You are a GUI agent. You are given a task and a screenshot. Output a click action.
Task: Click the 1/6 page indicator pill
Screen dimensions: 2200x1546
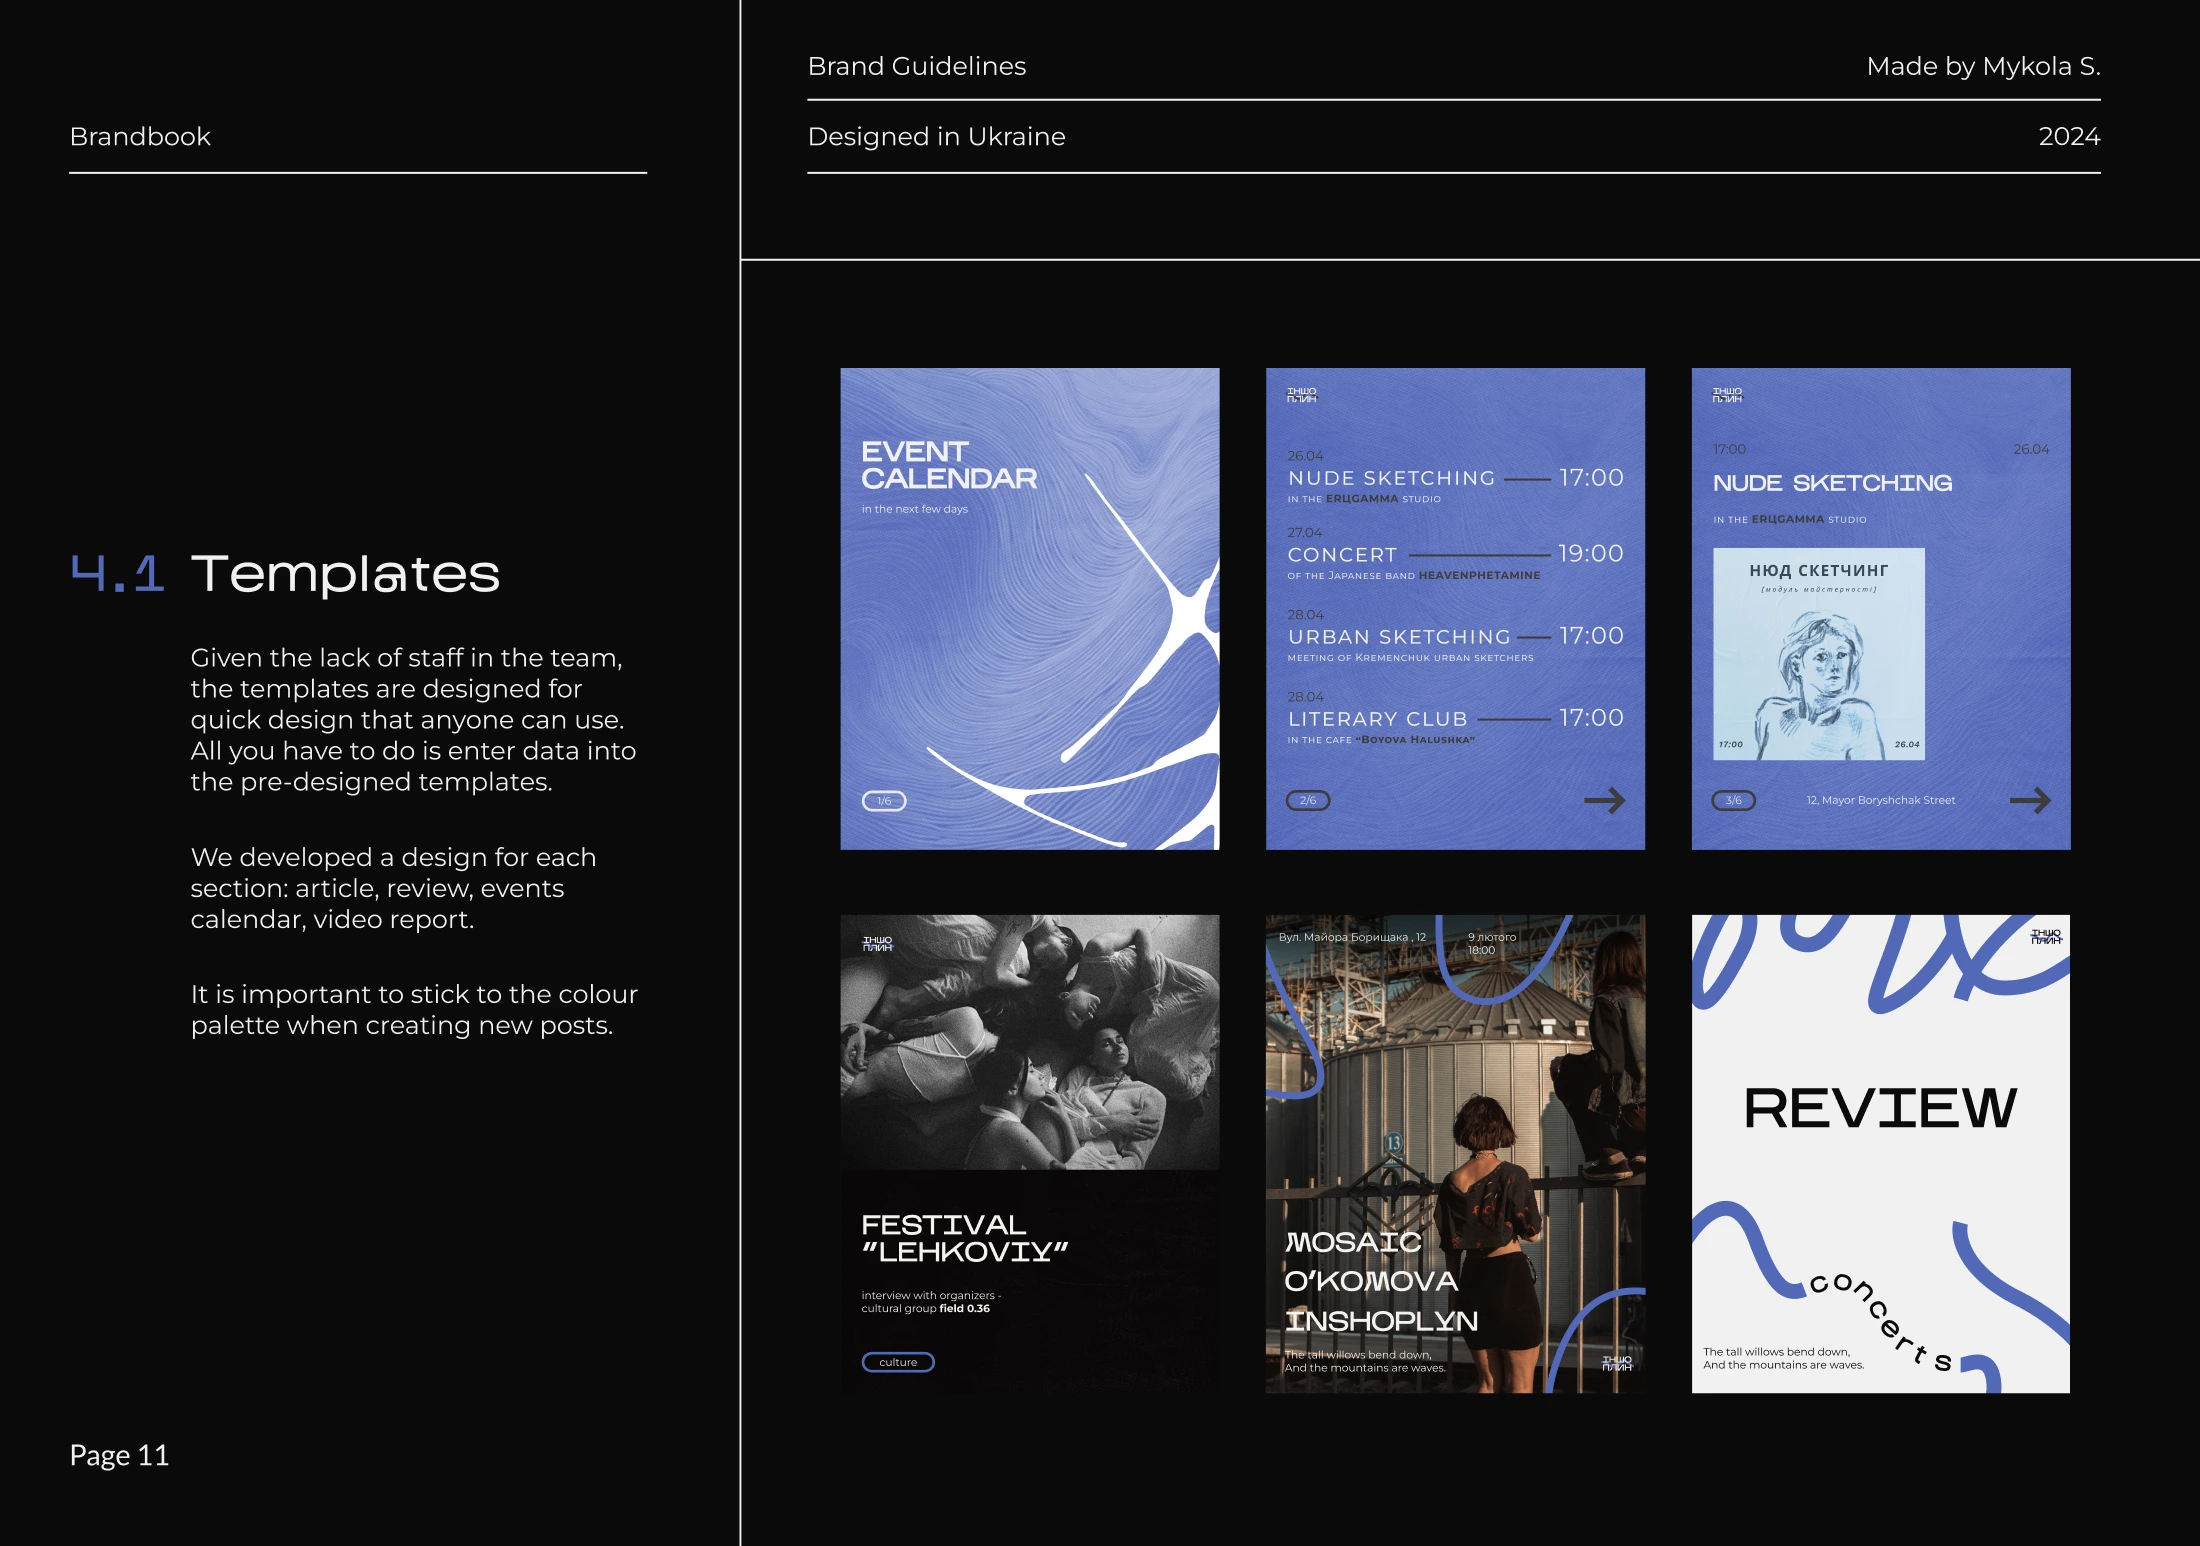click(x=884, y=801)
